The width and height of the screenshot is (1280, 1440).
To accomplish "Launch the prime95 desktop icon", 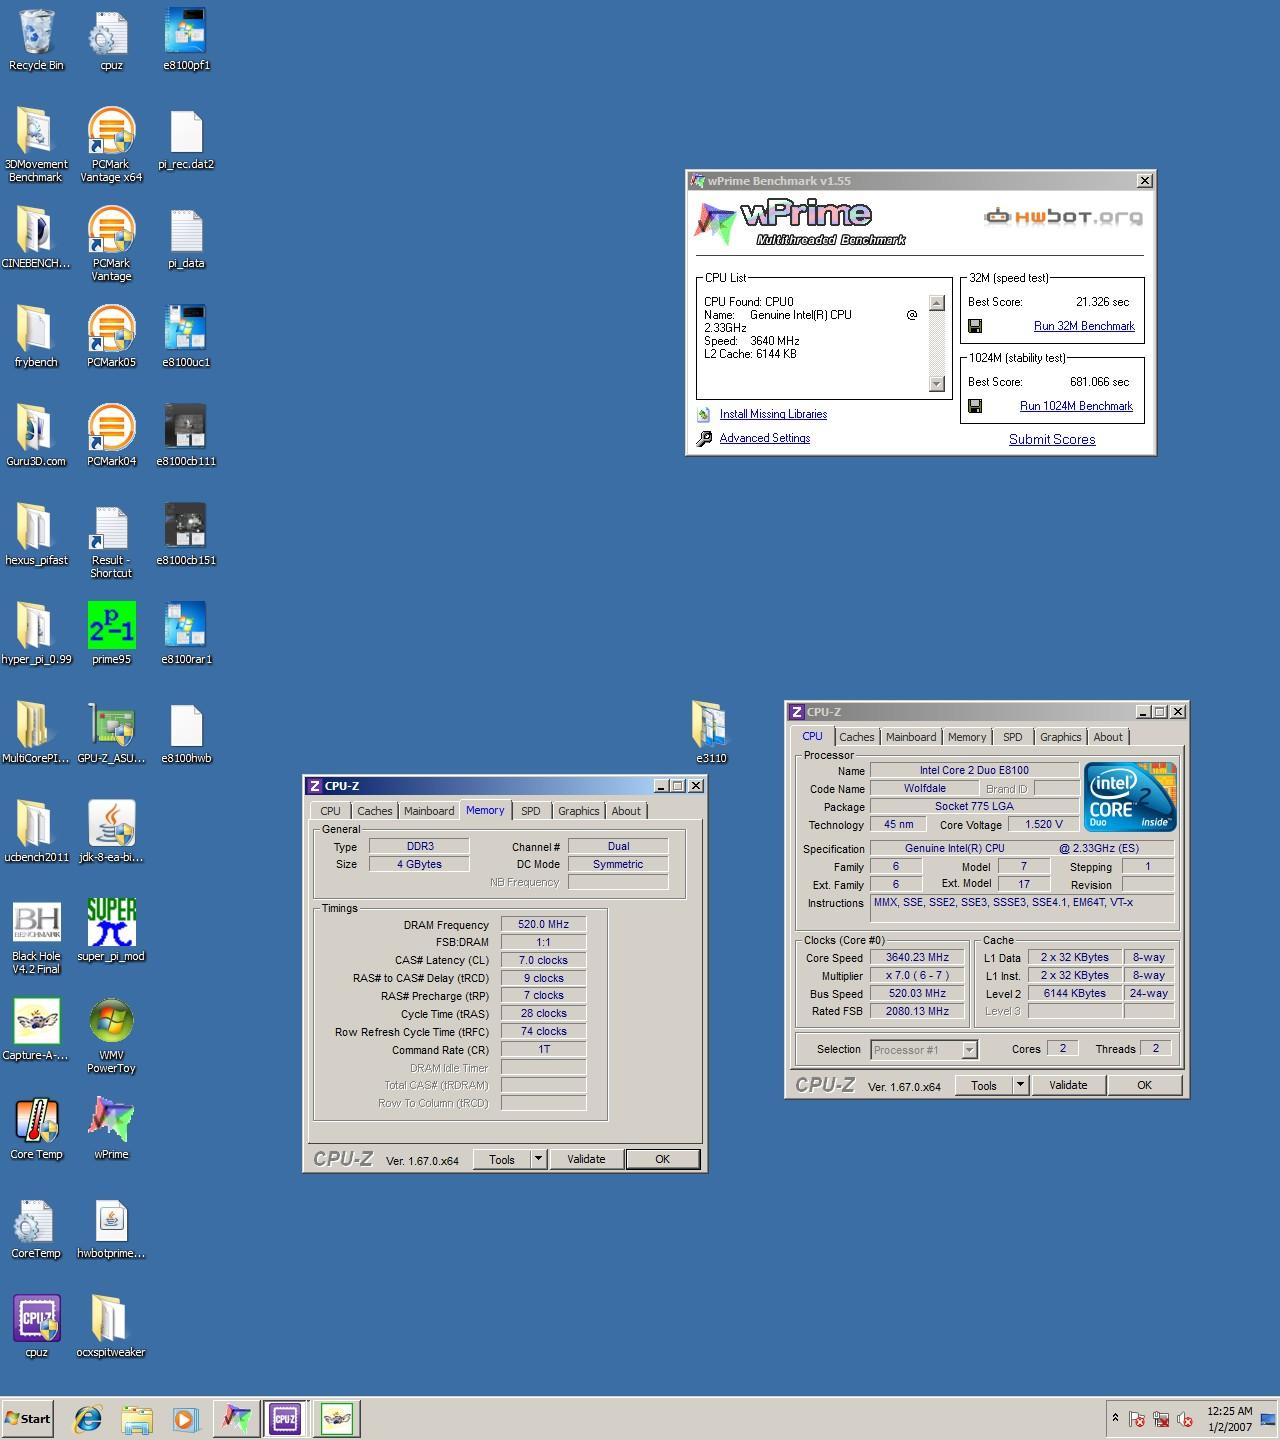I will coord(111,634).
